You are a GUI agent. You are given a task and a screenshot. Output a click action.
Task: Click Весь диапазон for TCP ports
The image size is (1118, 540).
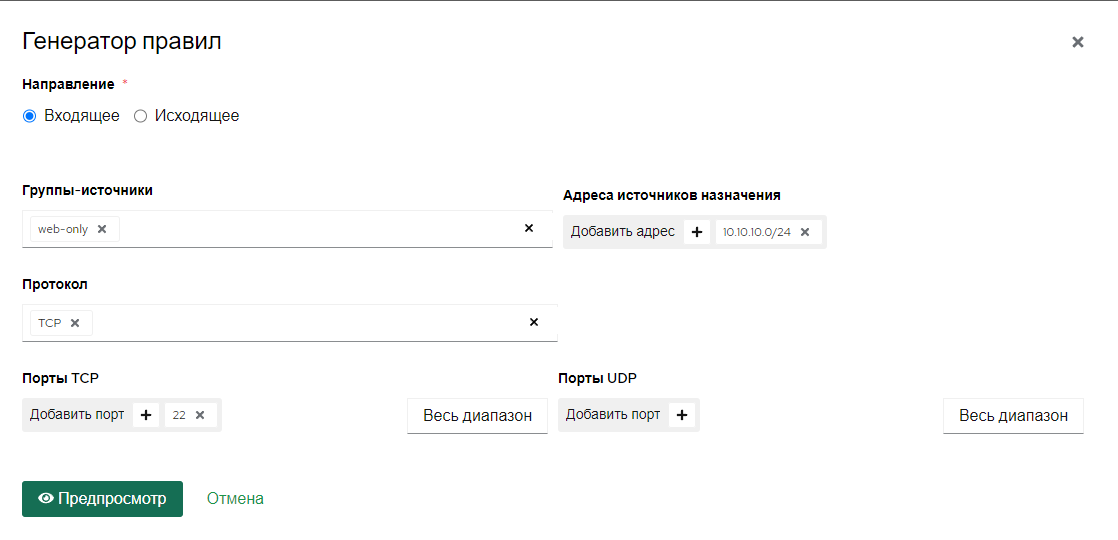tap(478, 416)
